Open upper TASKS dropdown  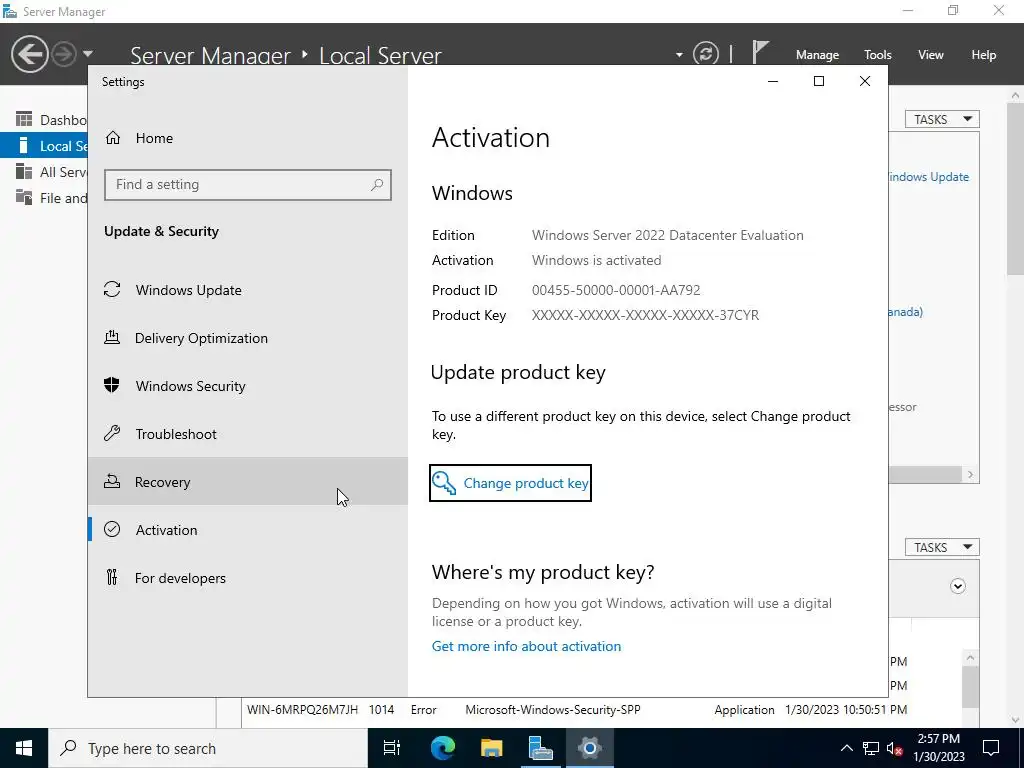click(x=942, y=120)
